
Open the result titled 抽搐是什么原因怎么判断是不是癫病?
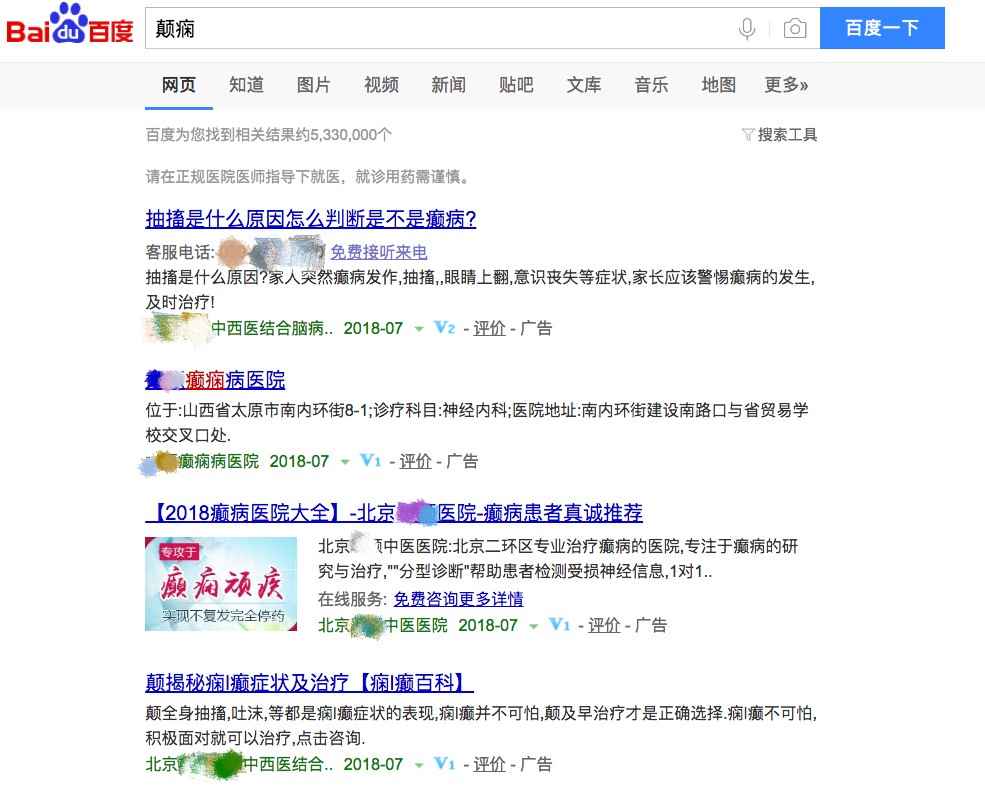[x=310, y=218]
